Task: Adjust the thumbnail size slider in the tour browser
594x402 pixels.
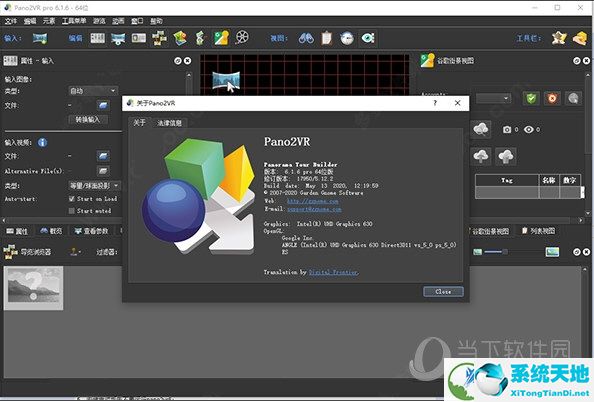Action: 496,252
